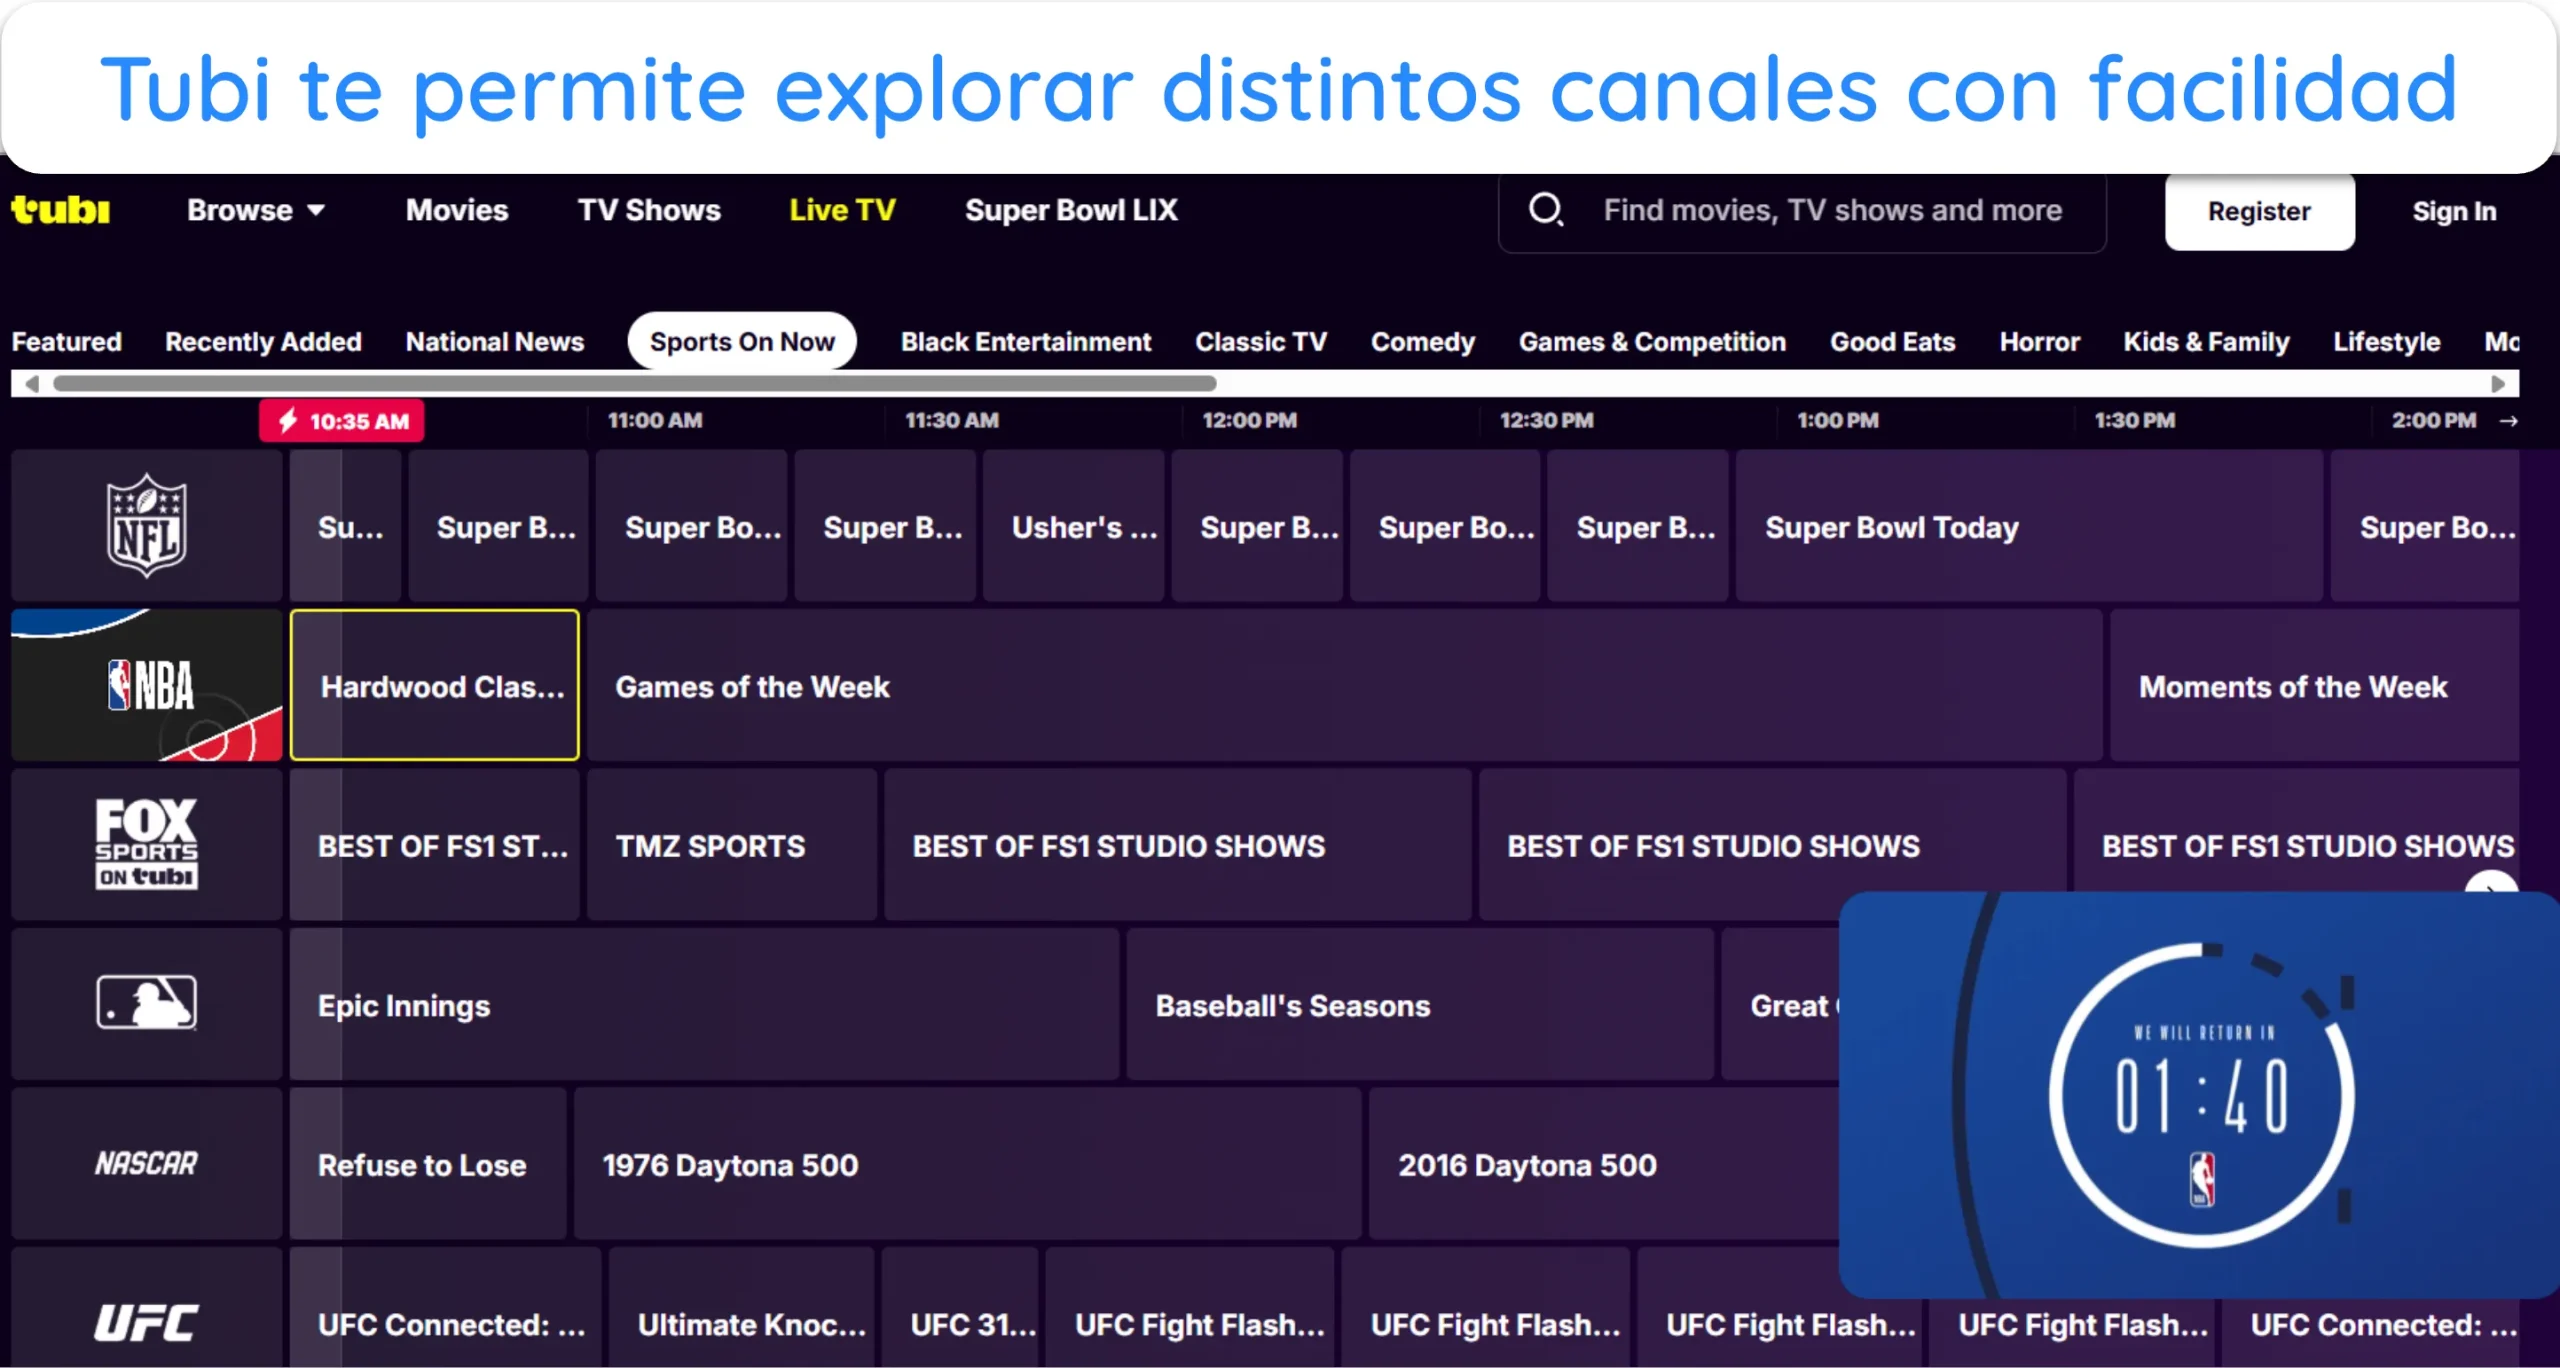
Task: Open TMZ SPORTS program
Action: 731,845
